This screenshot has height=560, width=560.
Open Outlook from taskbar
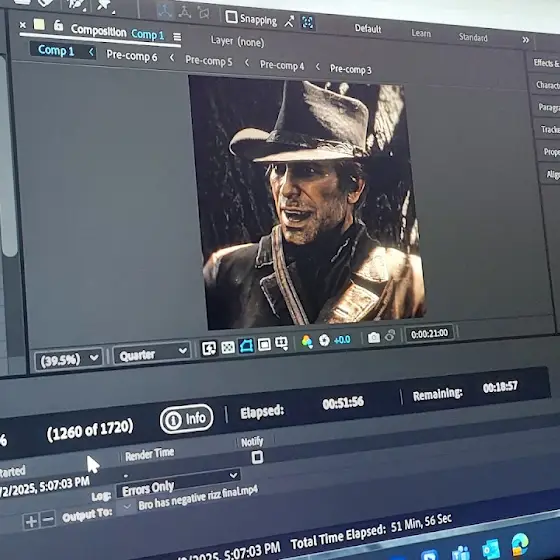click(x=491, y=549)
